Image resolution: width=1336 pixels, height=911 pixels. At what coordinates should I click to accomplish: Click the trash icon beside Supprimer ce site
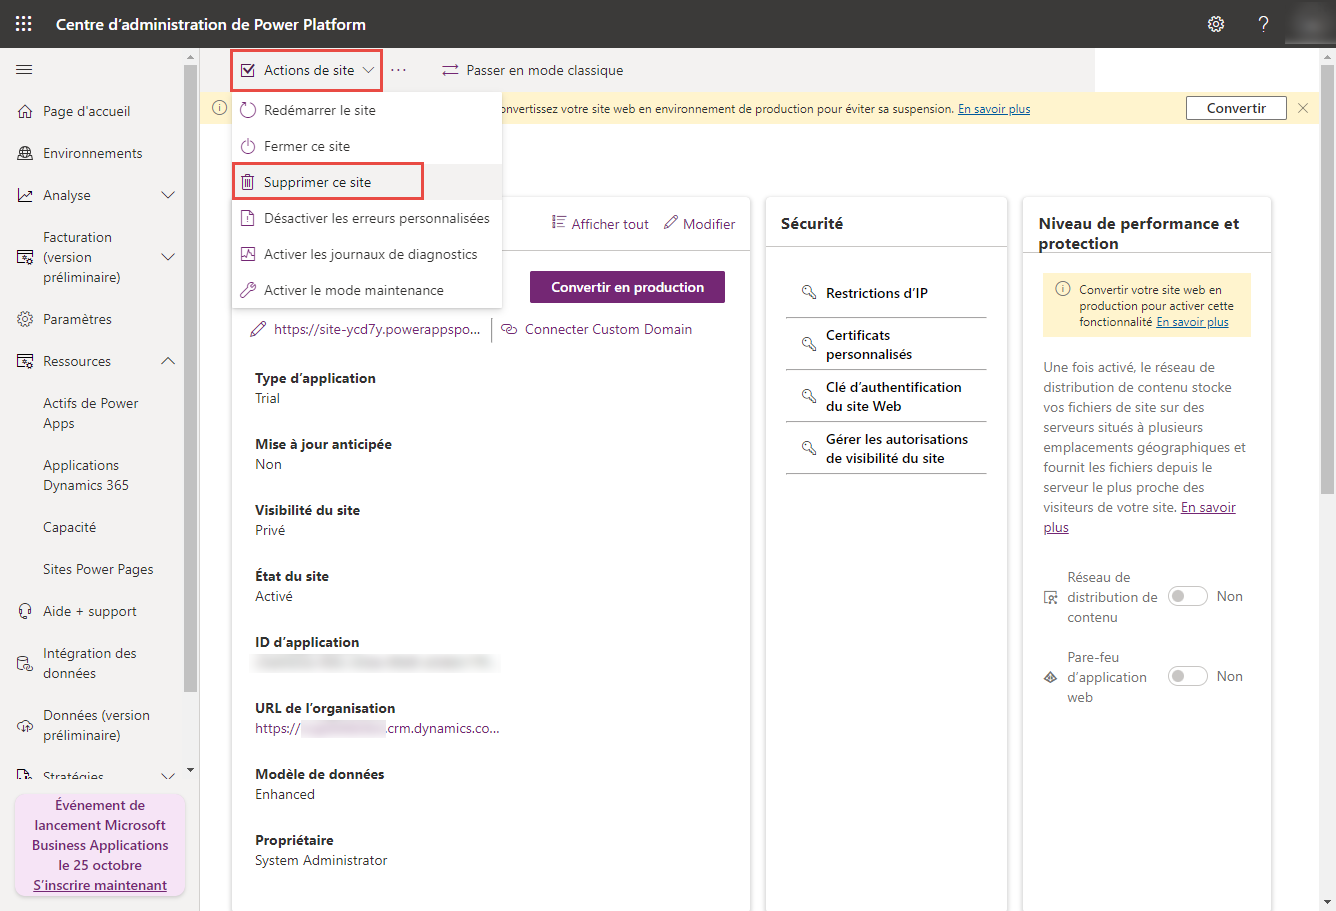[248, 182]
